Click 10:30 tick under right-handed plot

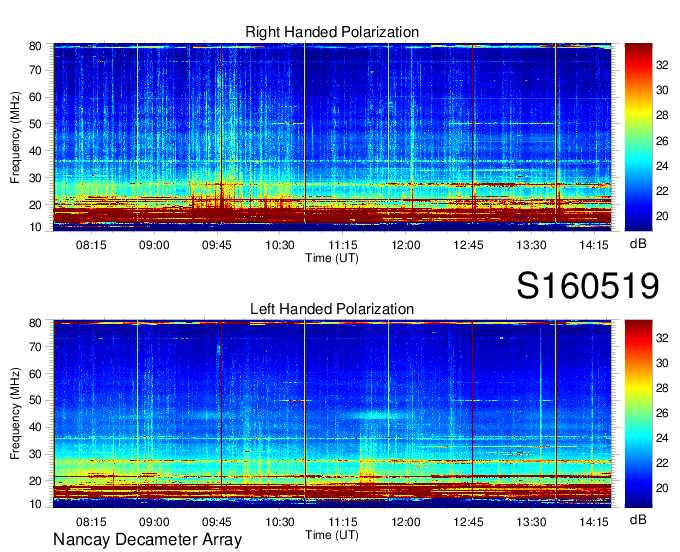point(280,245)
